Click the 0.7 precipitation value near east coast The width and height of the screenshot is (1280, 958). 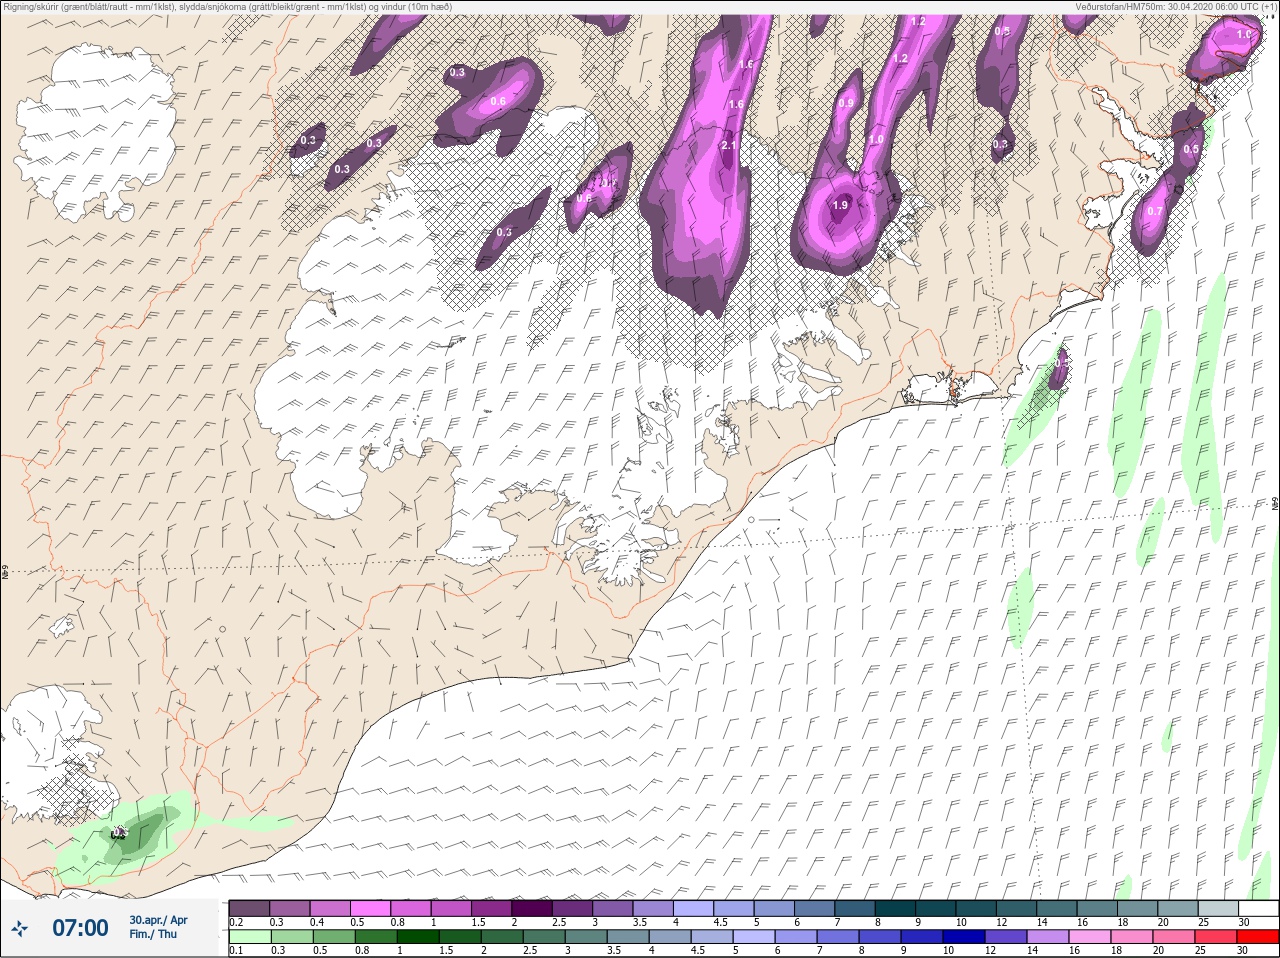(x=1155, y=211)
